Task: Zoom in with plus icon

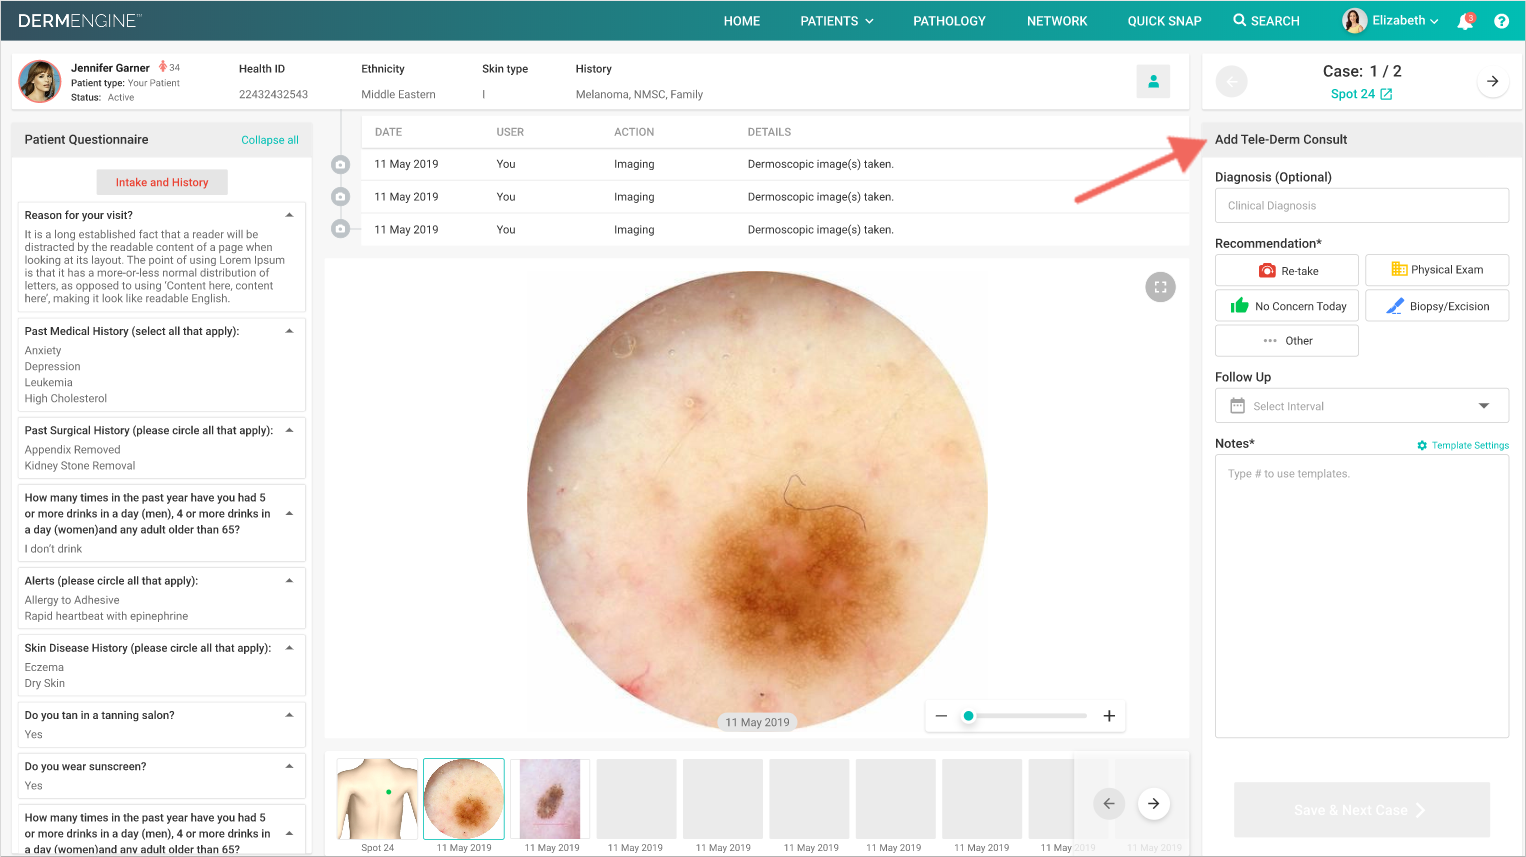Action: 1109,716
